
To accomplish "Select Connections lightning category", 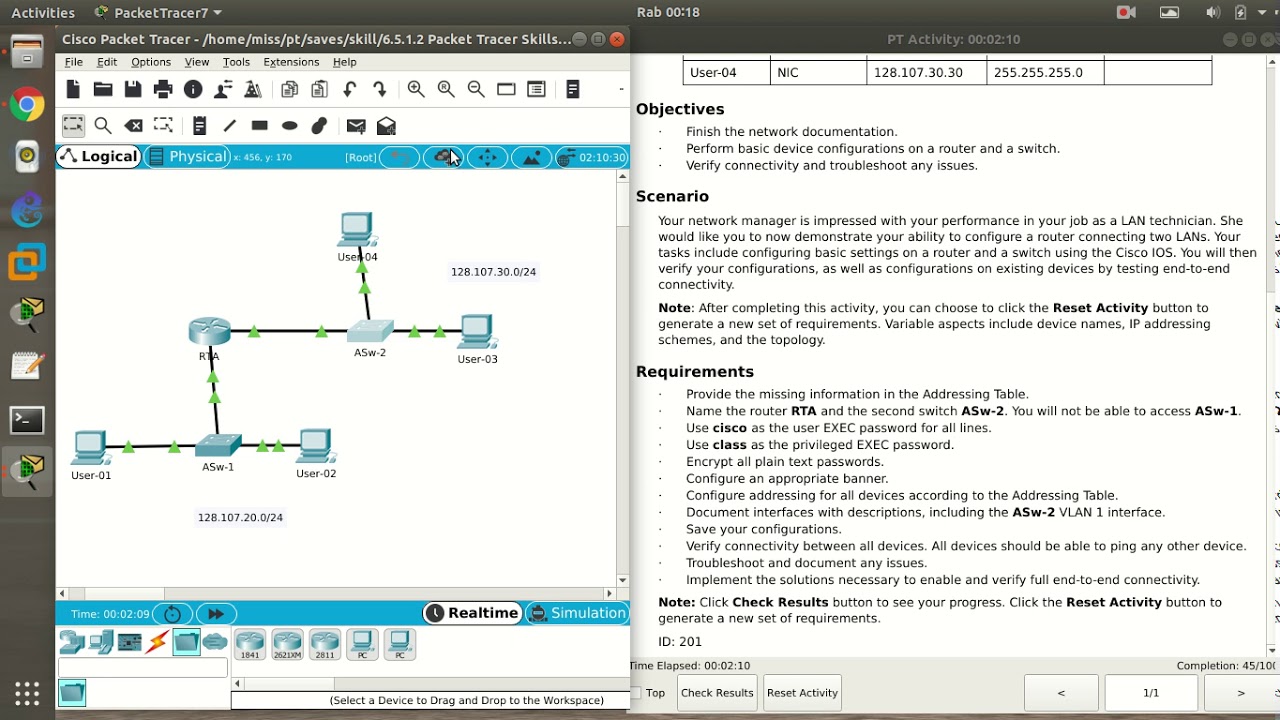I will coord(157,642).
